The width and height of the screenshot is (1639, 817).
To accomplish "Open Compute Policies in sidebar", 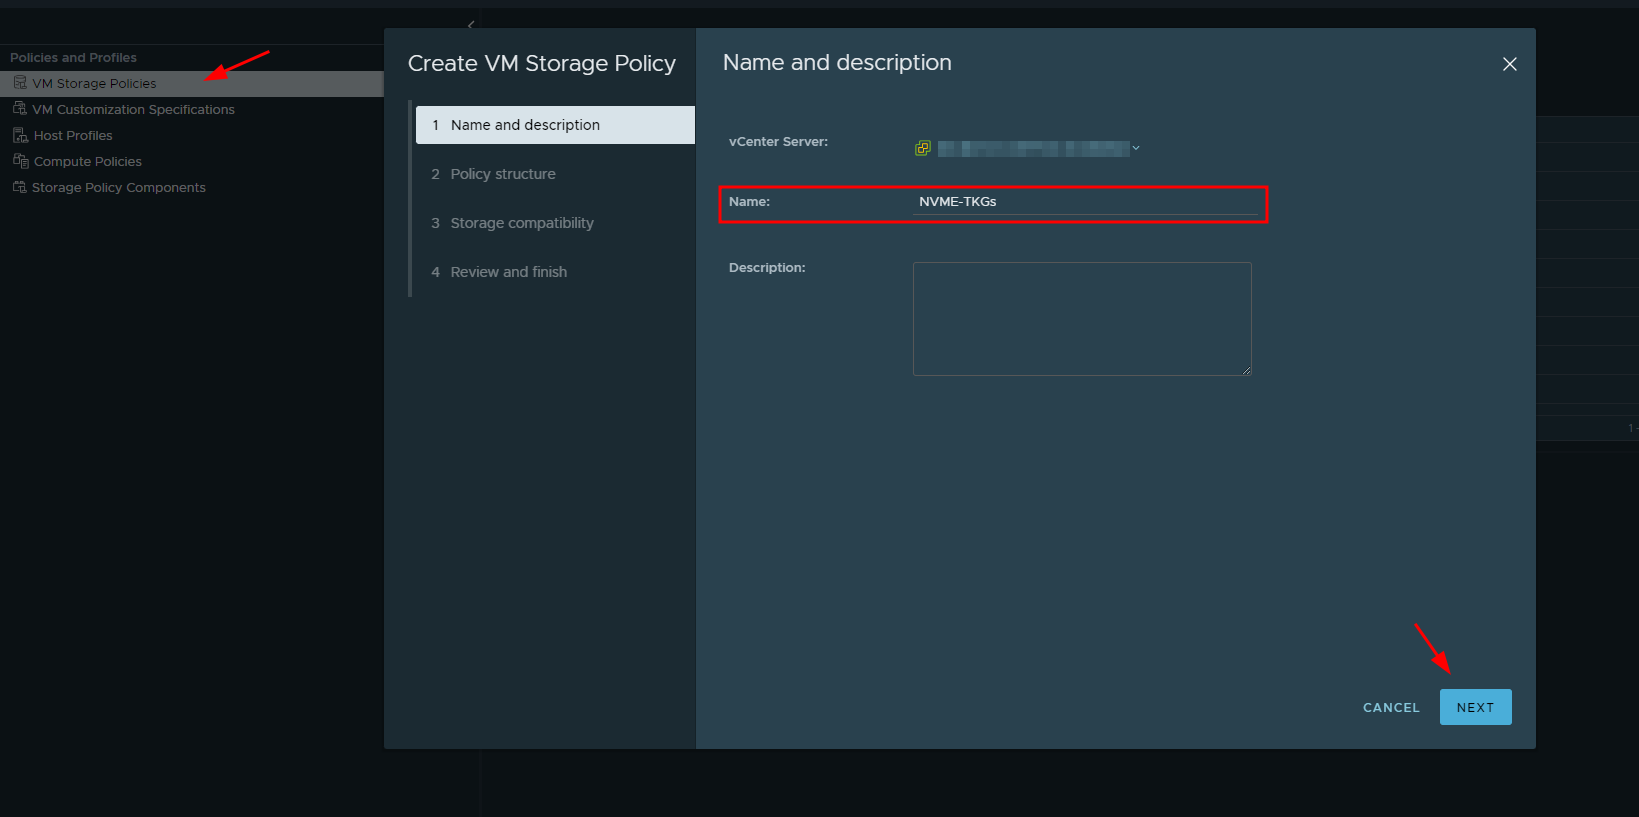I will click(x=88, y=161).
